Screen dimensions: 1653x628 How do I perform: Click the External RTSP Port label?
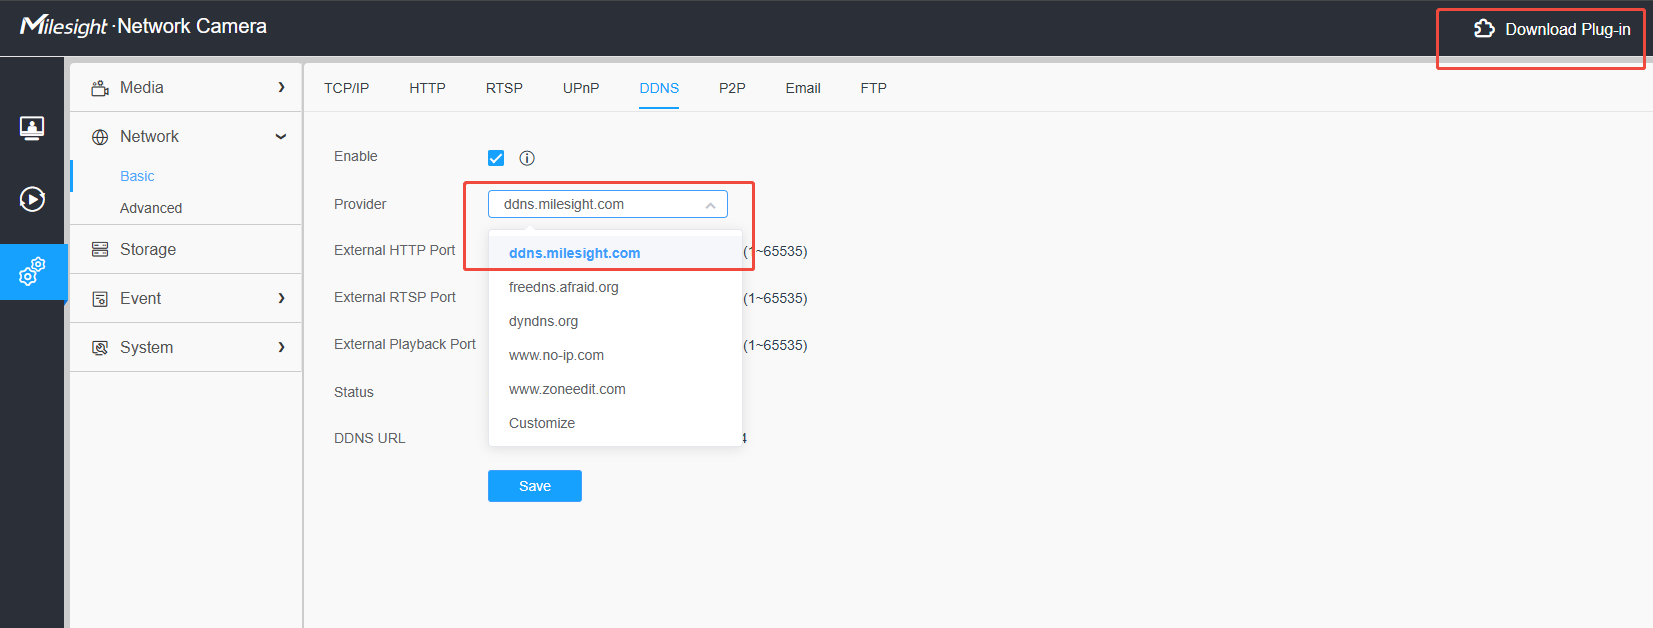(x=395, y=297)
